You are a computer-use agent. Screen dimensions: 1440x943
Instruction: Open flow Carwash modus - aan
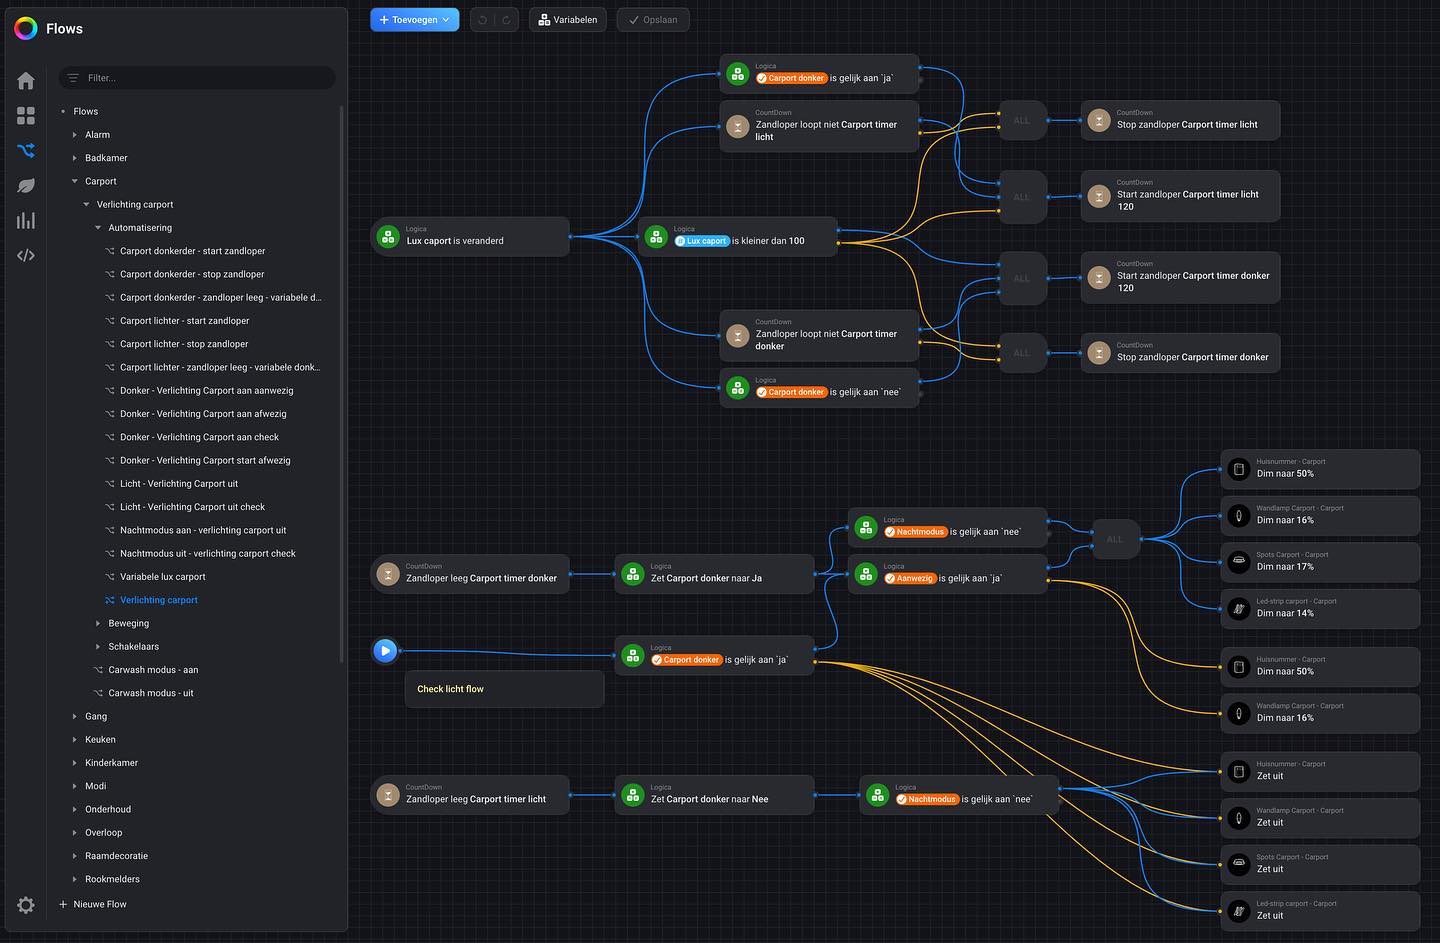pyautogui.click(x=153, y=670)
